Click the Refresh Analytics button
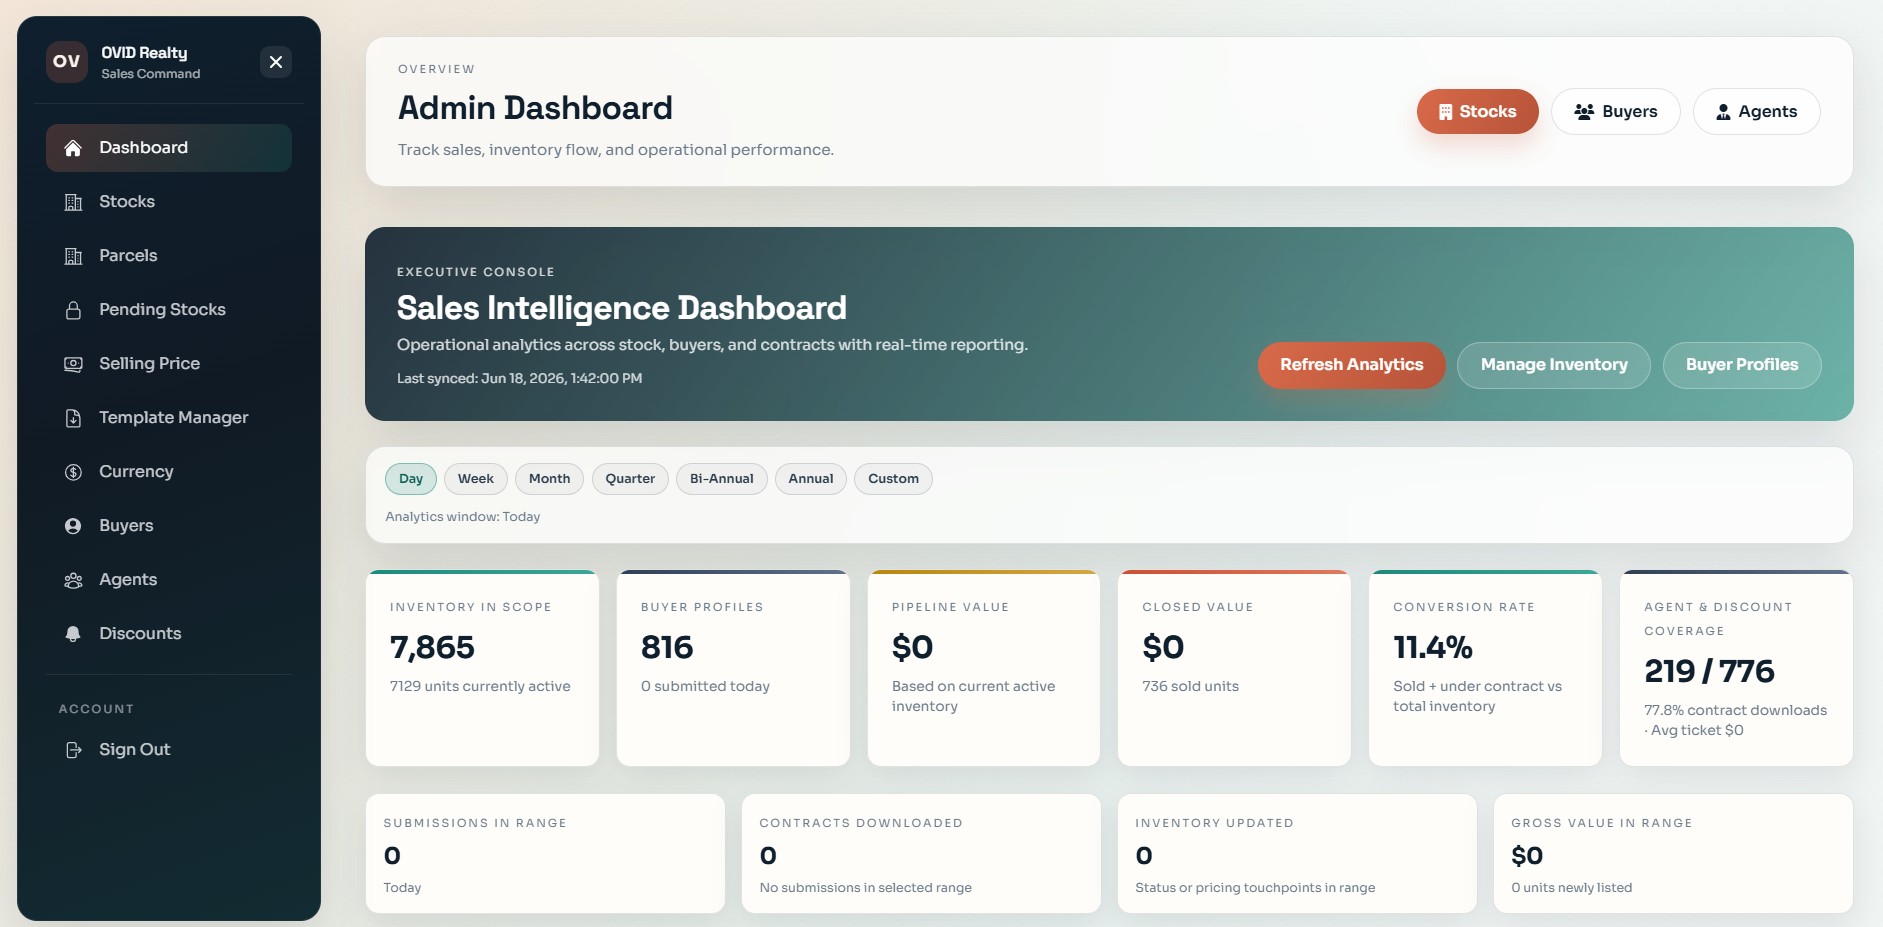The width and height of the screenshot is (1883, 927). coord(1351,365)
